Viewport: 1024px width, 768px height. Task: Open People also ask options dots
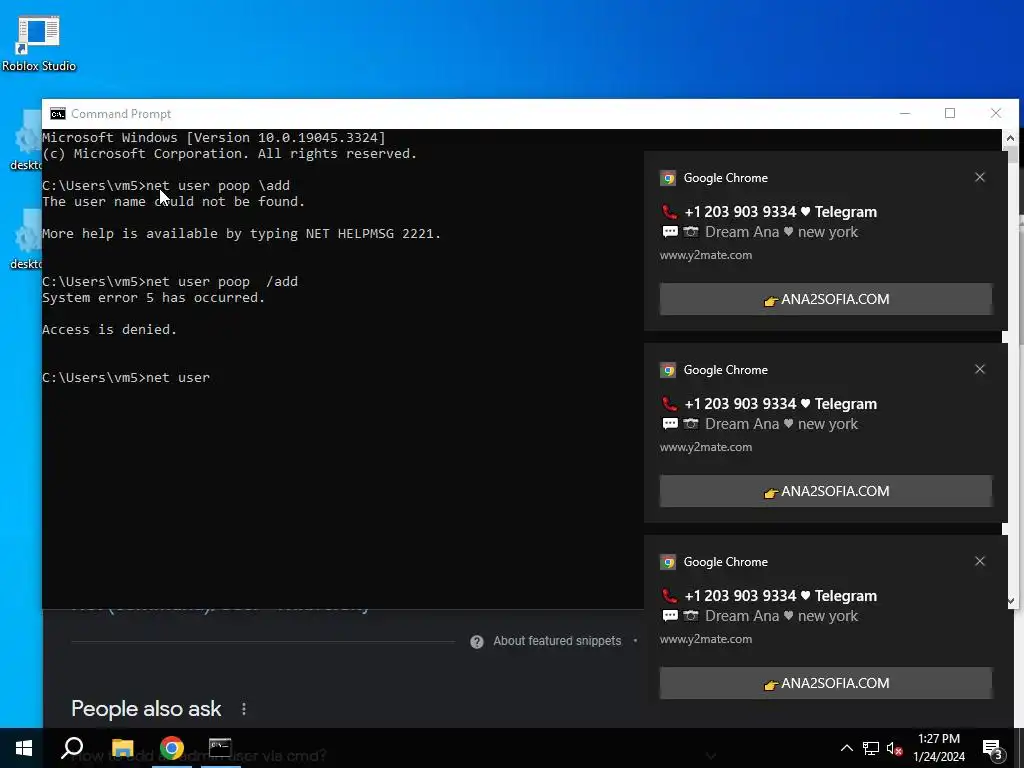244,709
